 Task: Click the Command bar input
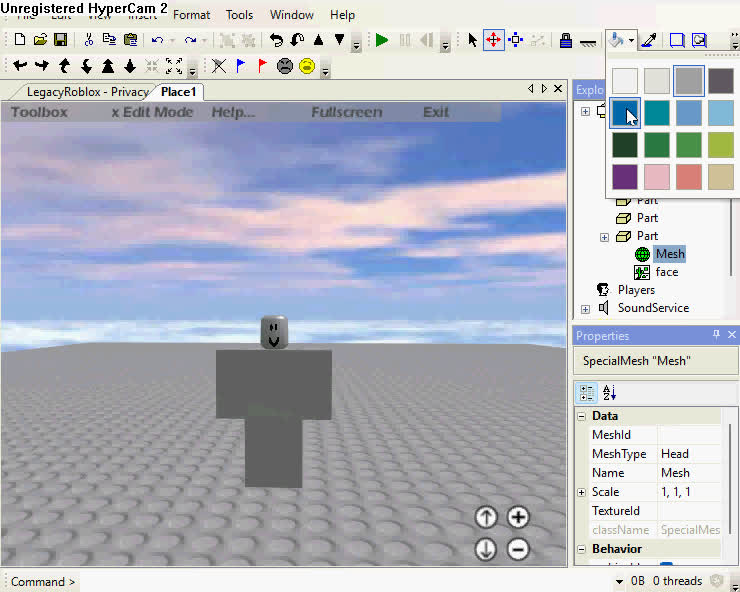coord(345,582)
